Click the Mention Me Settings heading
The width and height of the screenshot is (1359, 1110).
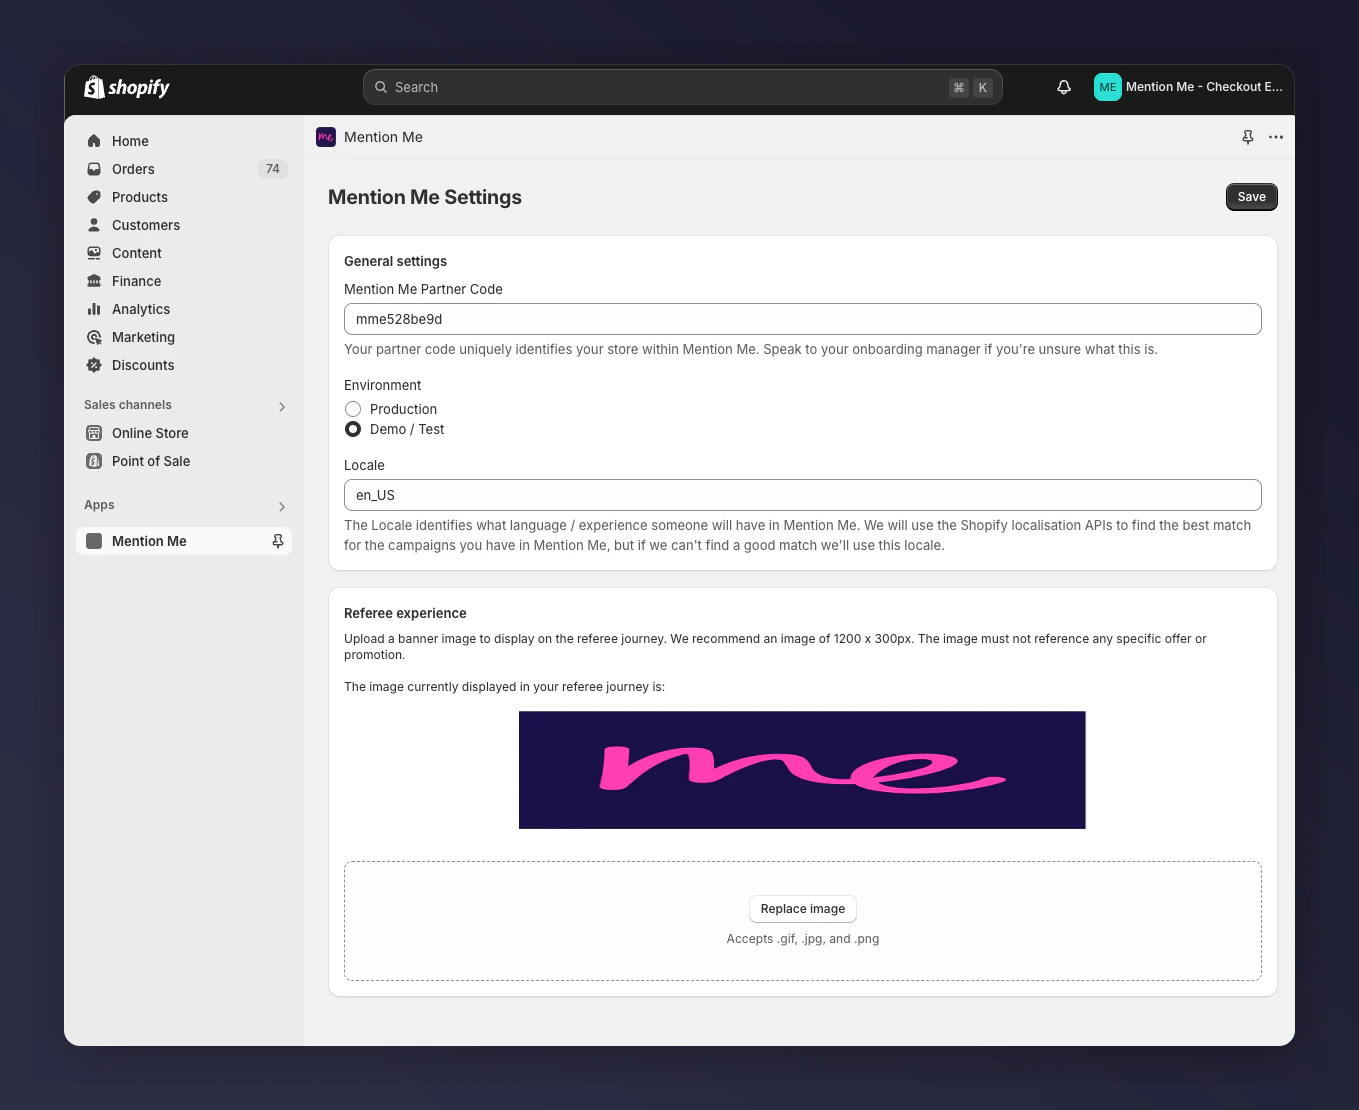(x=425, y=197)
